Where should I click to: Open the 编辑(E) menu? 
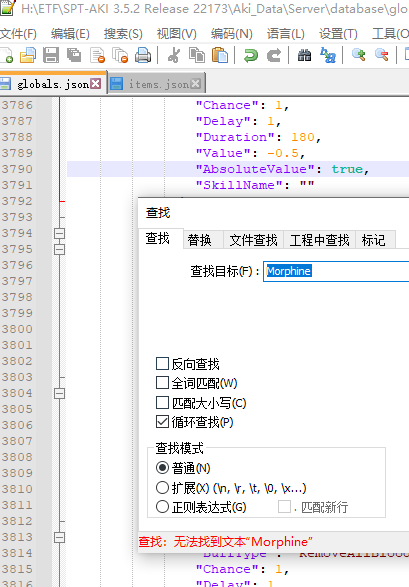coord(70,34)
